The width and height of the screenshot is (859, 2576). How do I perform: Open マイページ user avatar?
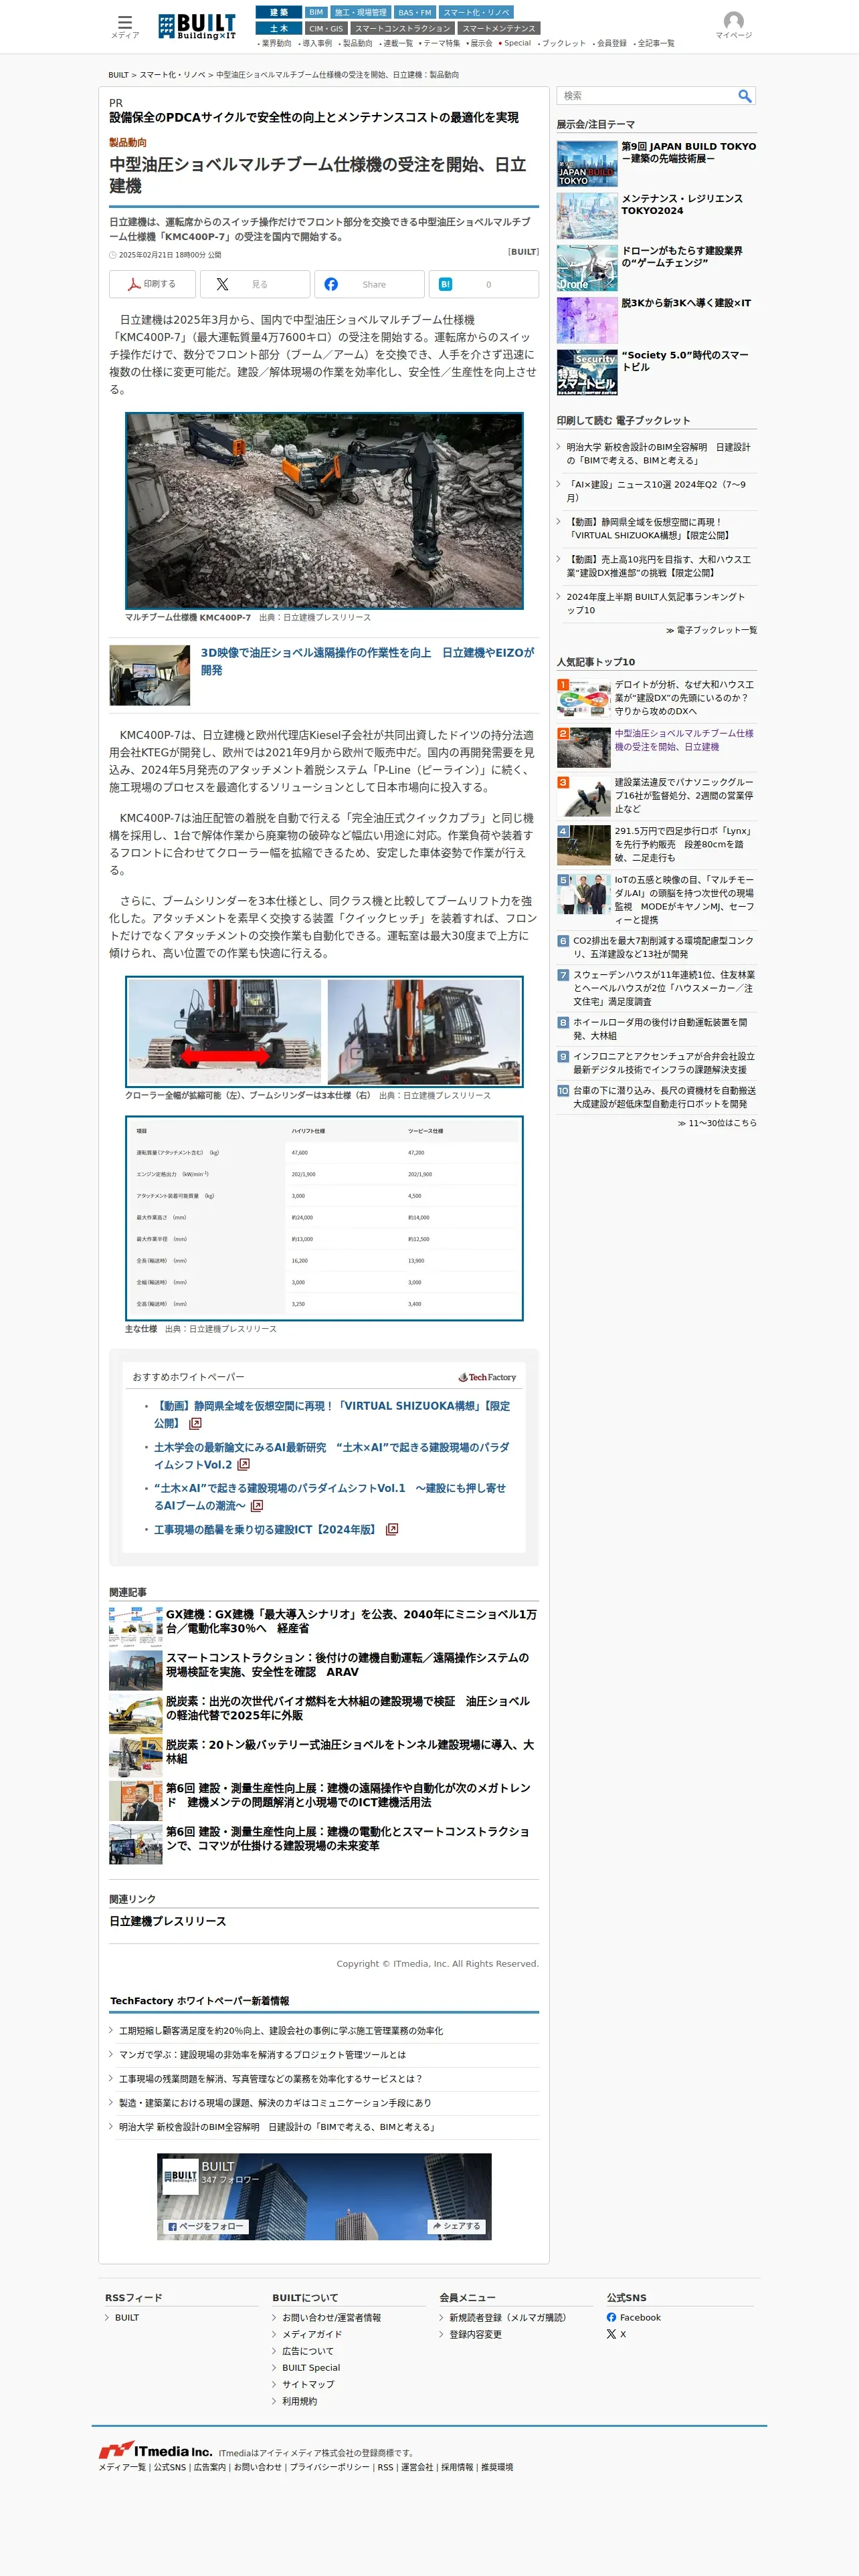click(x=733, y=25)
